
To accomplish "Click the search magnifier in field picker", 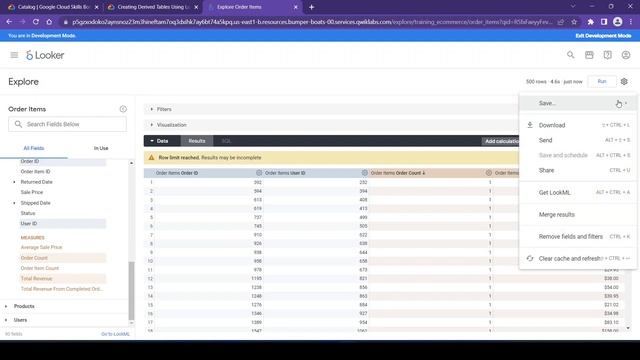I will click(x=18, y=124).
